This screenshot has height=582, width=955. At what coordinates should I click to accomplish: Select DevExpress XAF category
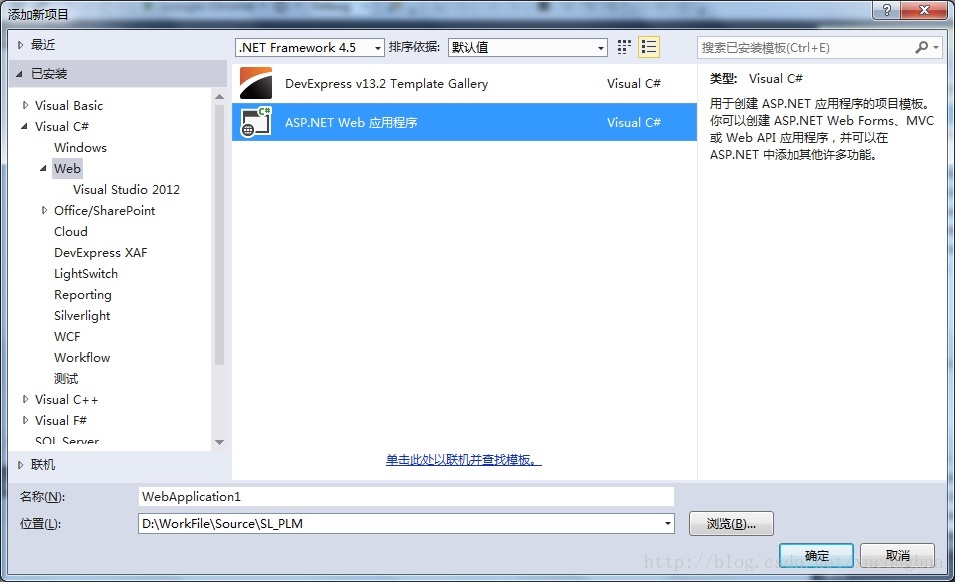100,253
